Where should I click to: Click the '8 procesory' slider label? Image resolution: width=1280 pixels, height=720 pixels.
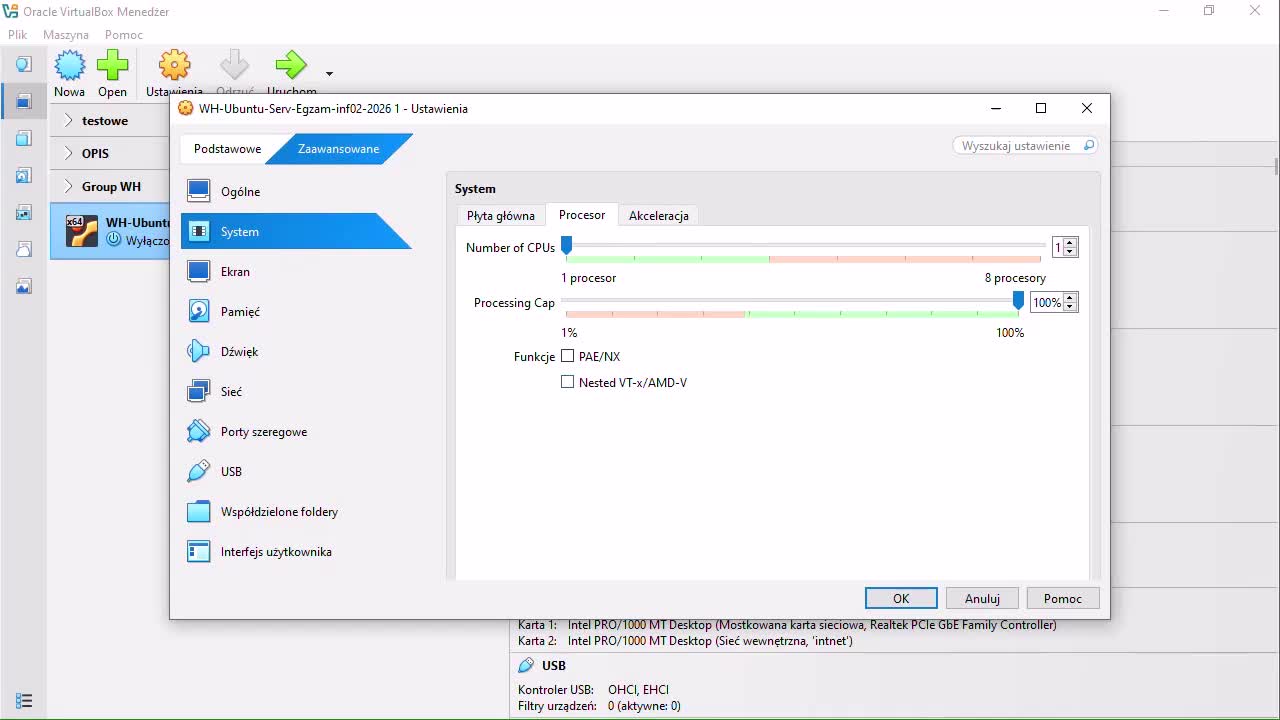(1015, 278)
